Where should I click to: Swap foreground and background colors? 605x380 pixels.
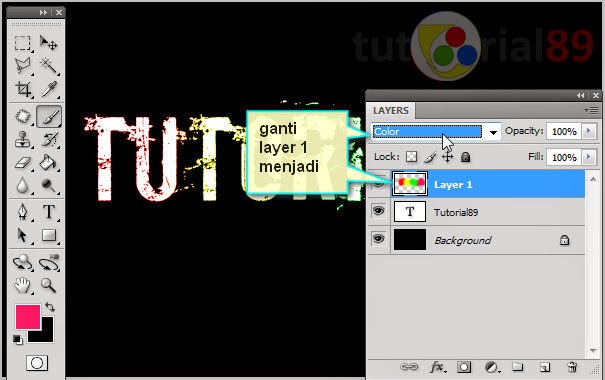pyautogui.click(x=50, y=307)
